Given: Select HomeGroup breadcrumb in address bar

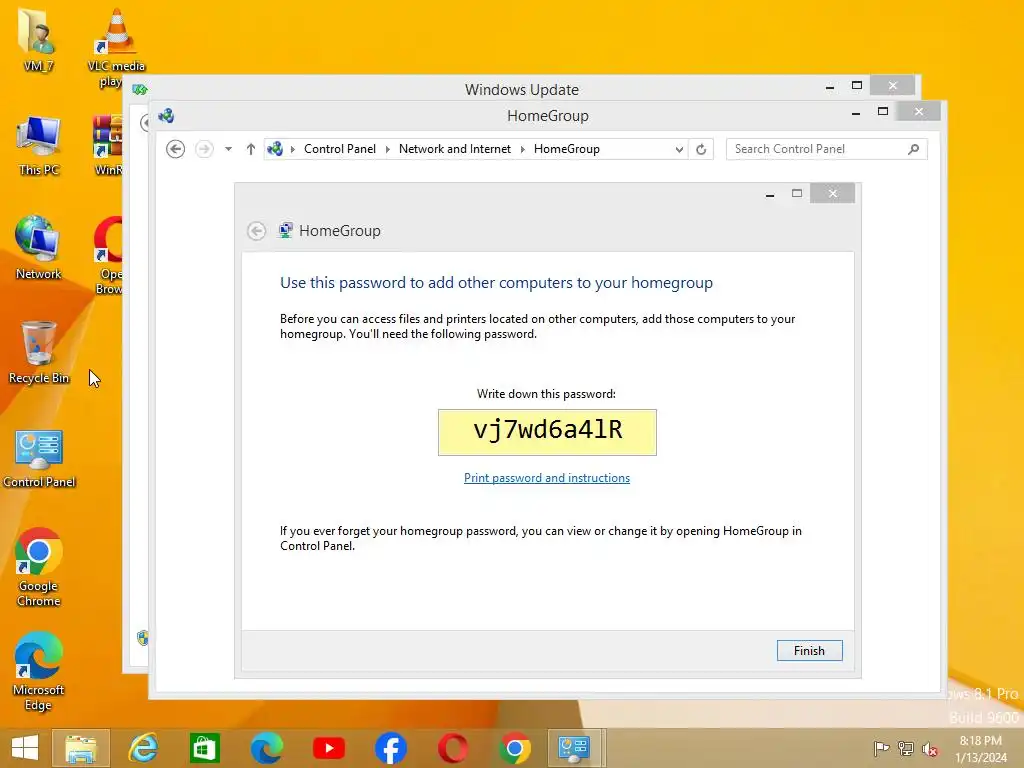Looking at the screenshot, I should click(x=566, y=149).
